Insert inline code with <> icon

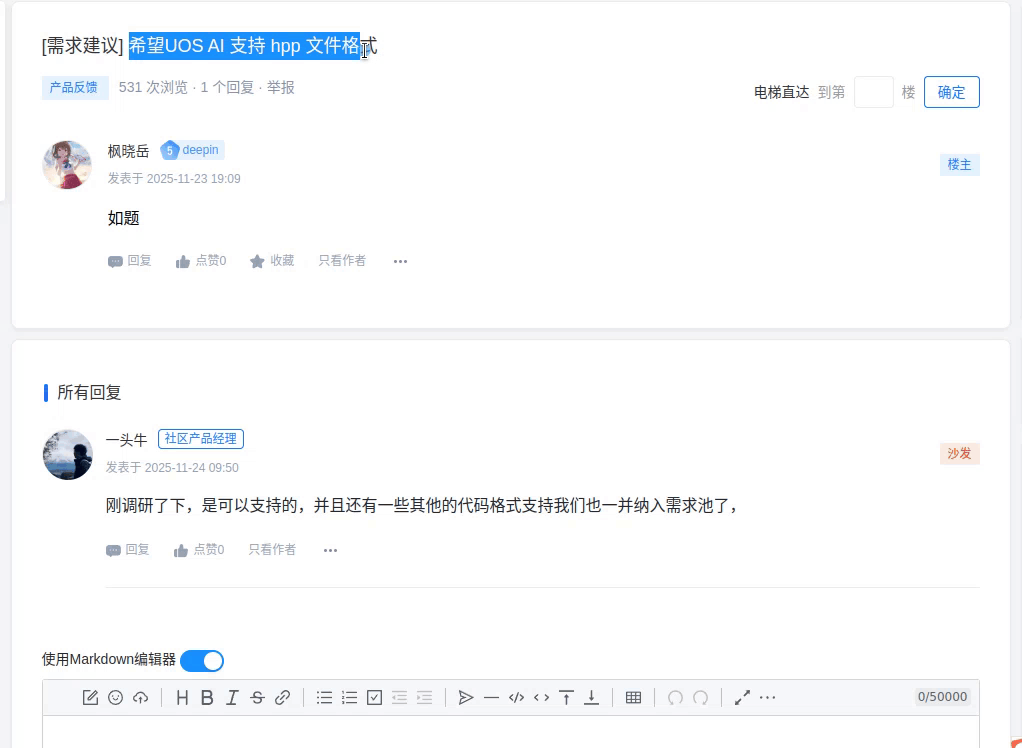tap(541, 697)
